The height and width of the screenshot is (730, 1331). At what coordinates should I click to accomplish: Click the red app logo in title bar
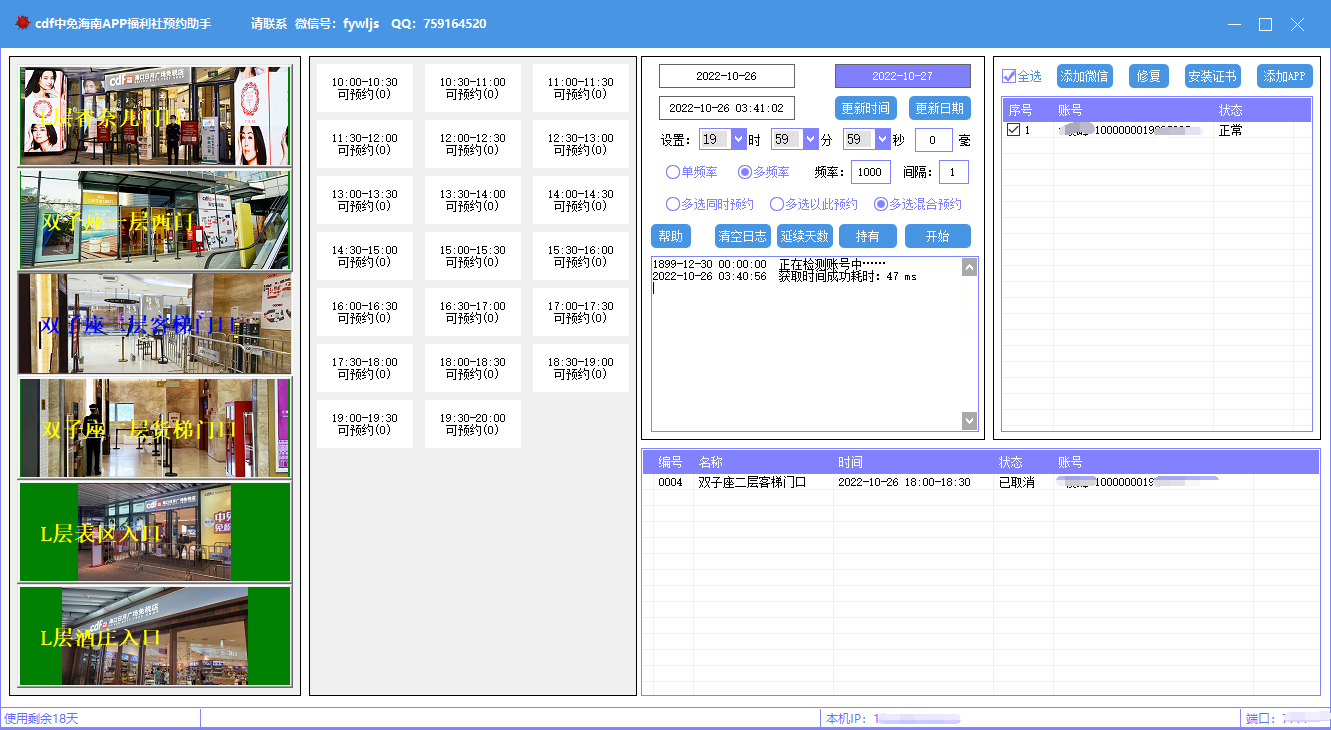(23, 23)
